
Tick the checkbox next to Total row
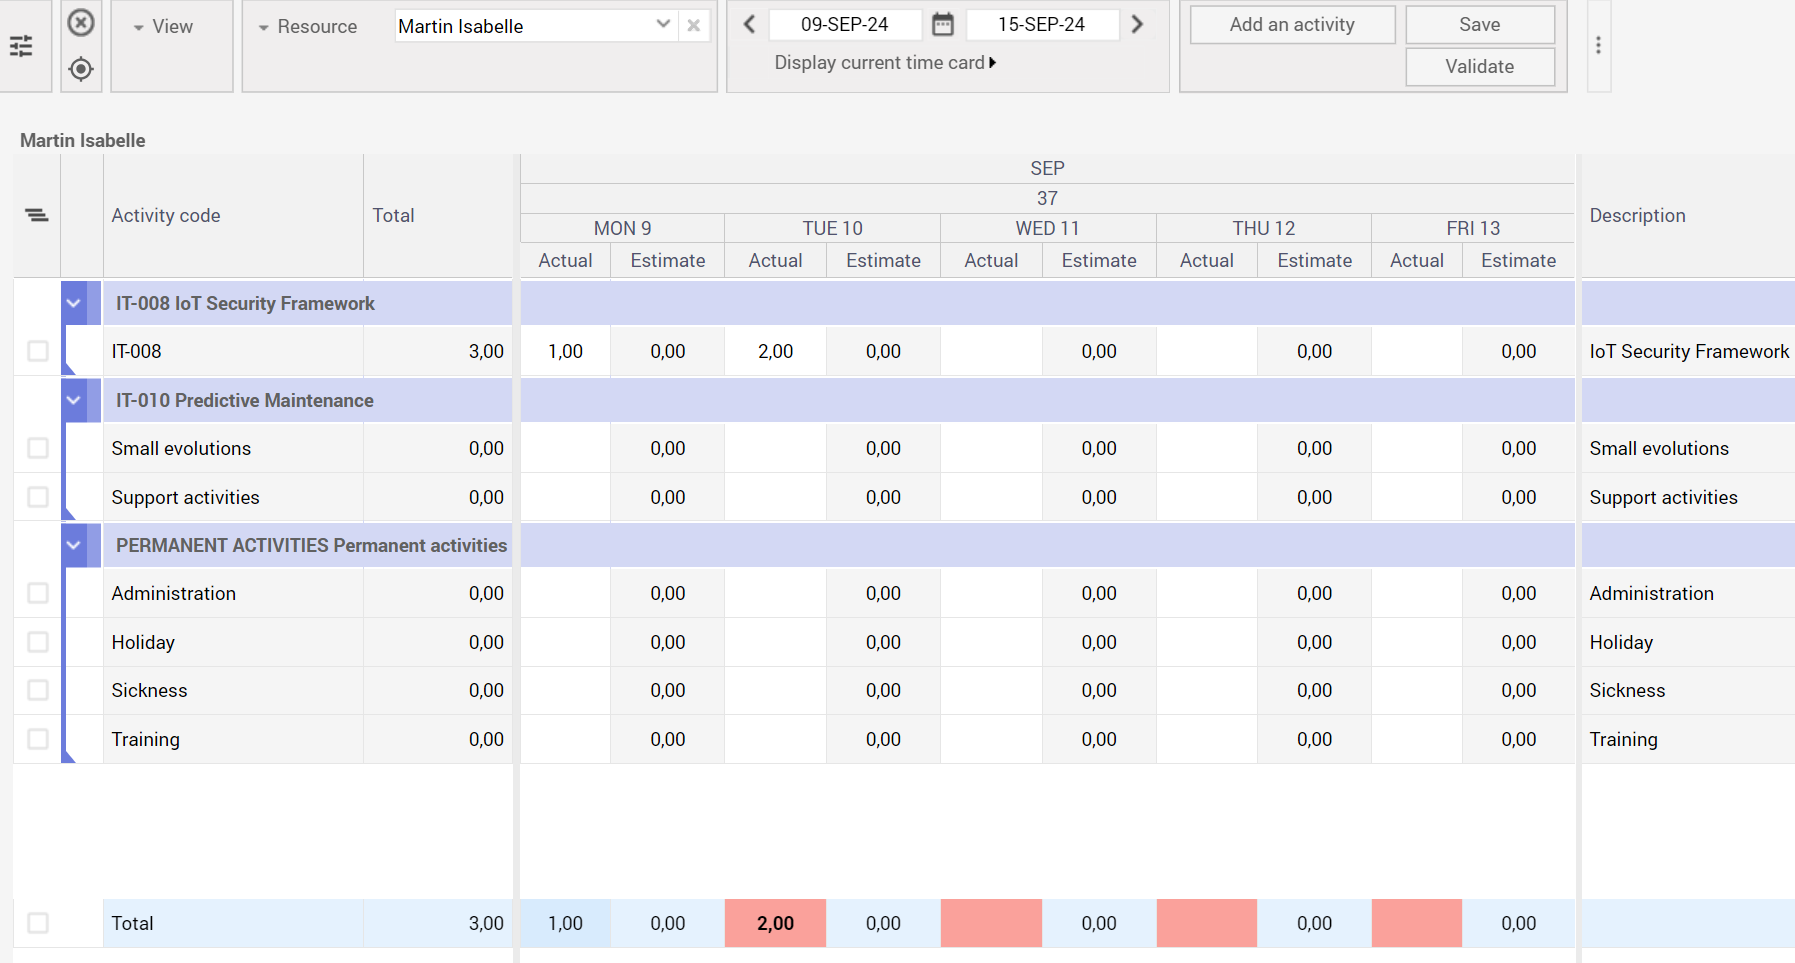coord(37,923)
